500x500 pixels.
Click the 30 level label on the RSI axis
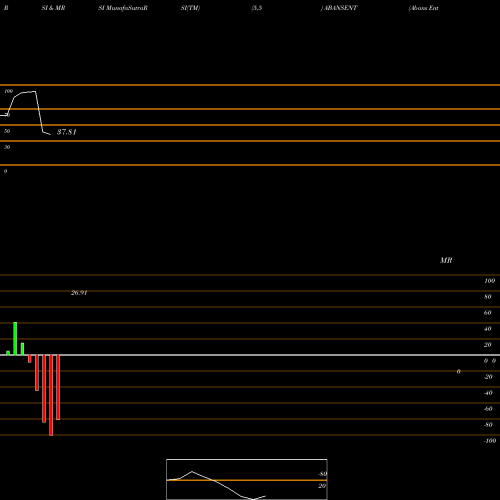tap(7, 147)
